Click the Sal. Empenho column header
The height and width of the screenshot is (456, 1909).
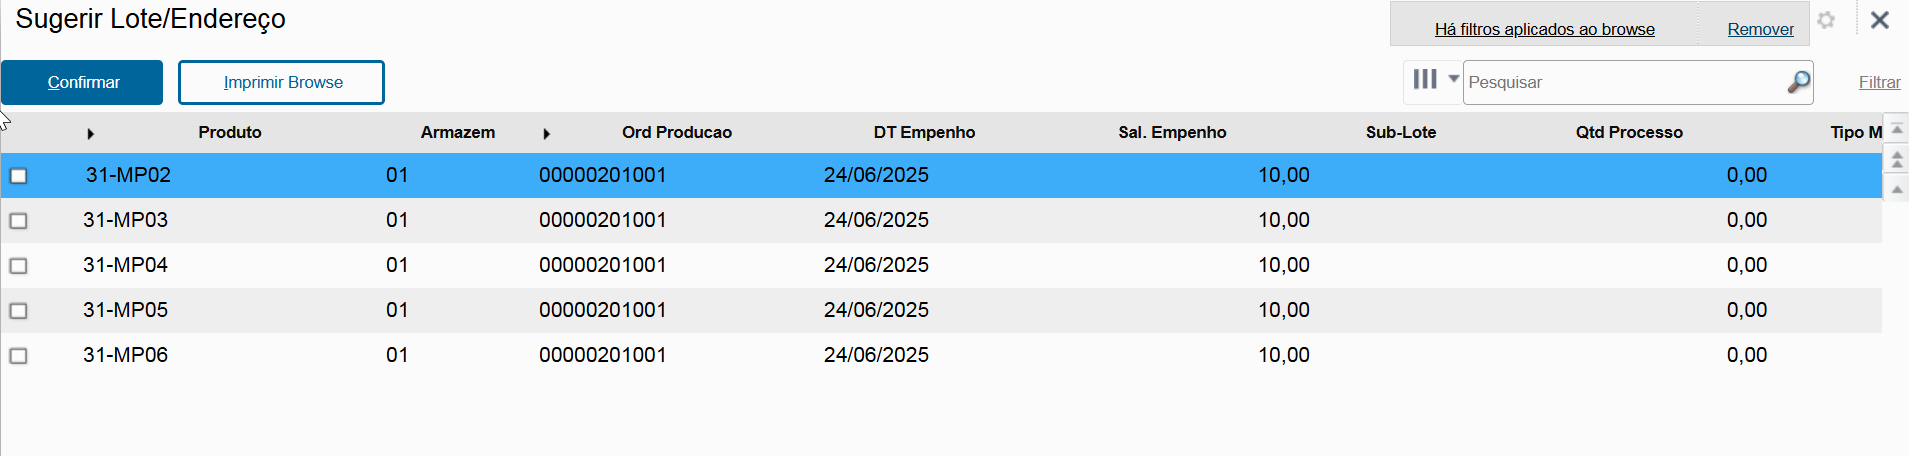(x=1171, y=132)
